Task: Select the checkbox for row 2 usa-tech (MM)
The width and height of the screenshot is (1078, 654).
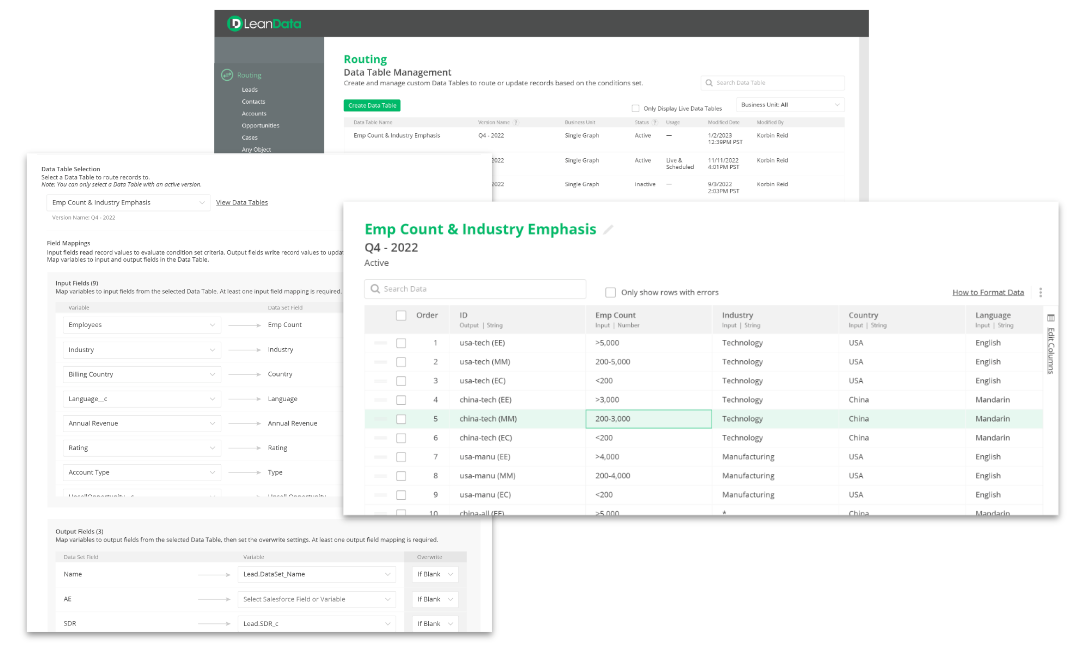Action: pyautogui.click(x=401, y=362)
